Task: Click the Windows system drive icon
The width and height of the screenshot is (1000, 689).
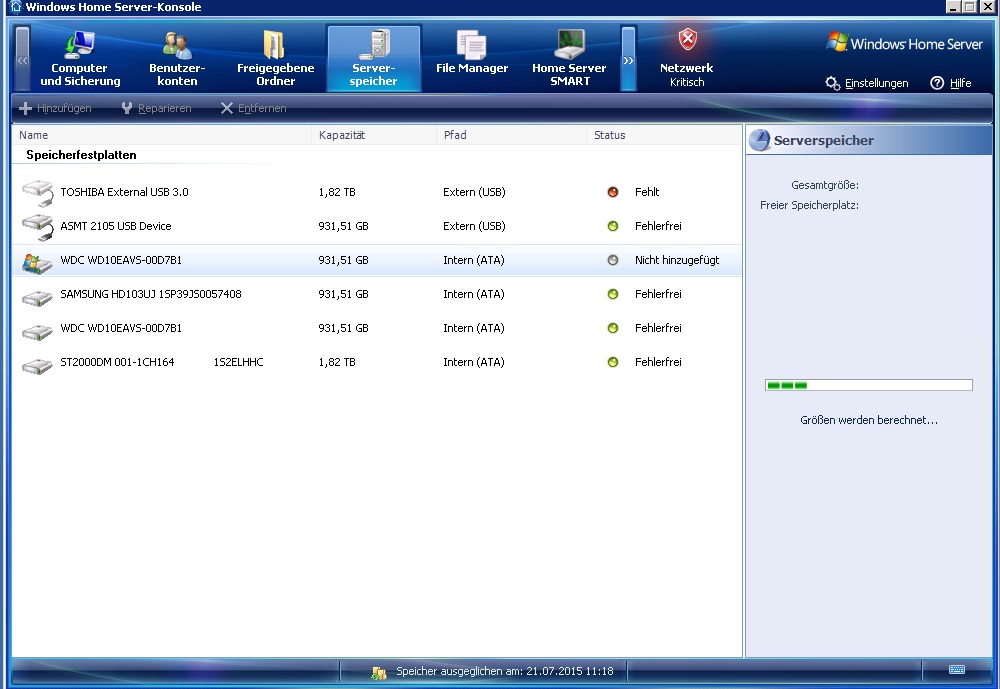Action: click(37, 262)
